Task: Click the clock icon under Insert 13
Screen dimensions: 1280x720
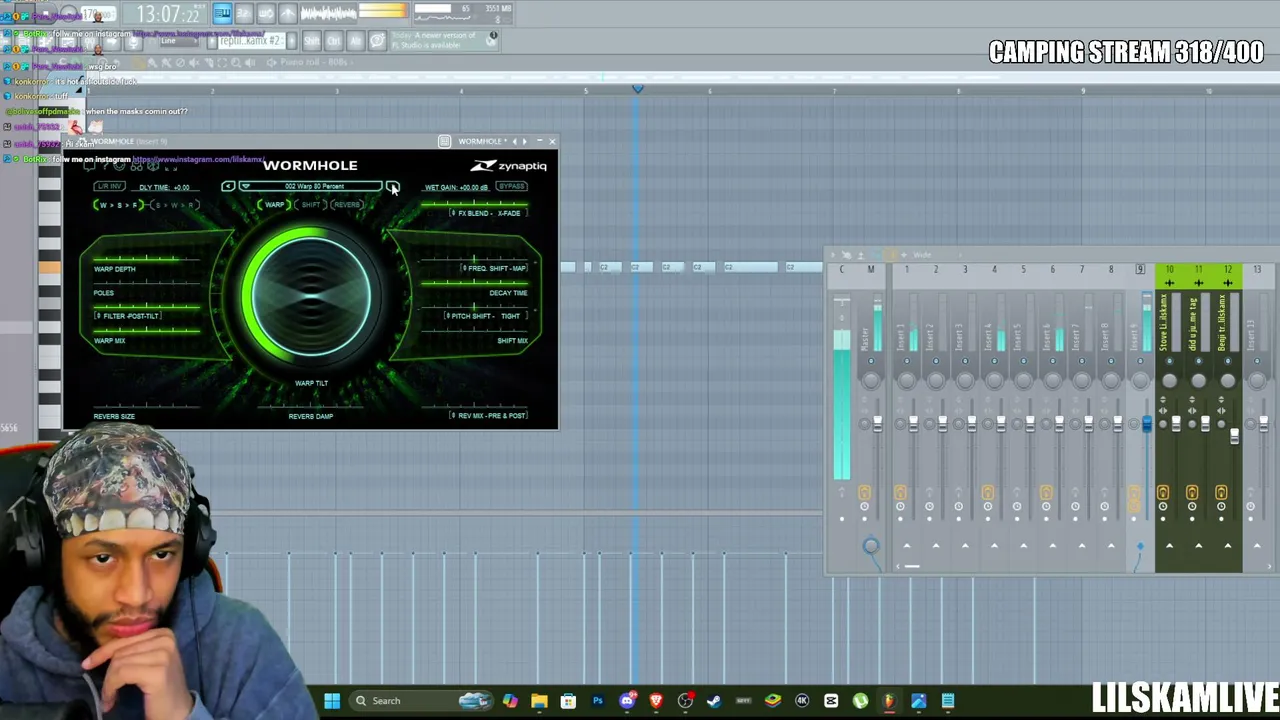Action: coord(1250,507)
